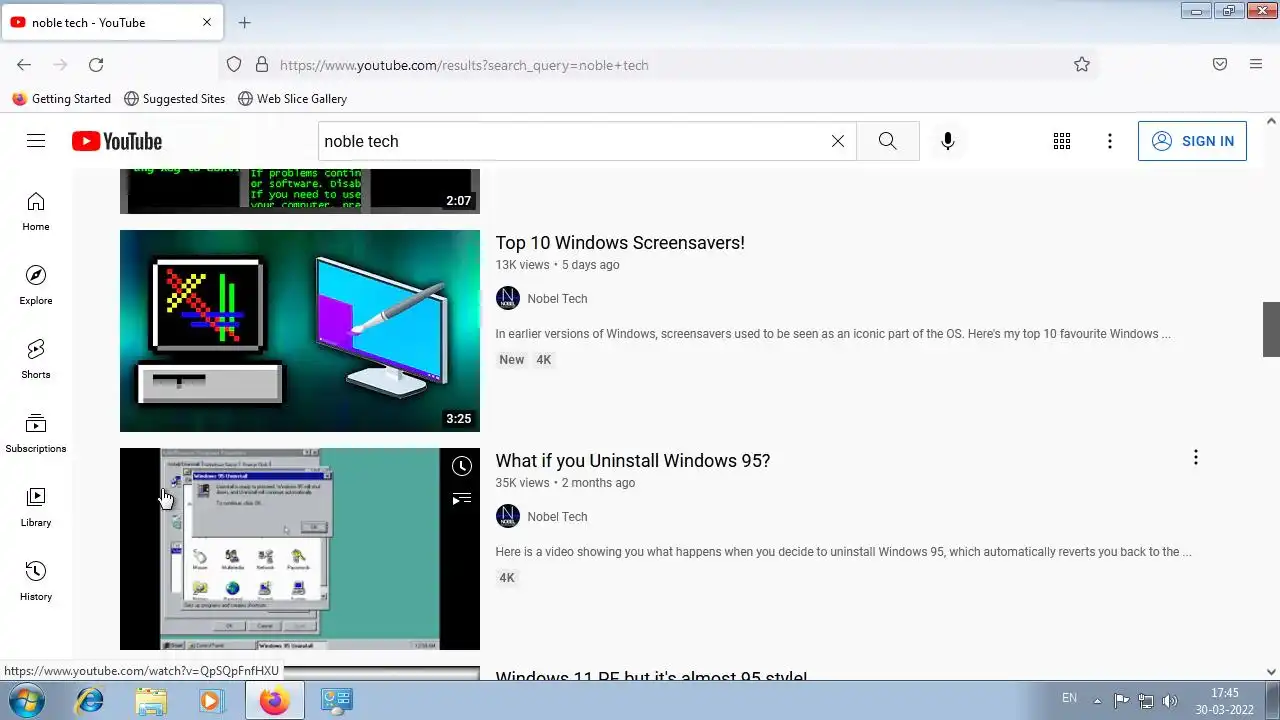
Task: Click the 13K views text
Action: 522,265
